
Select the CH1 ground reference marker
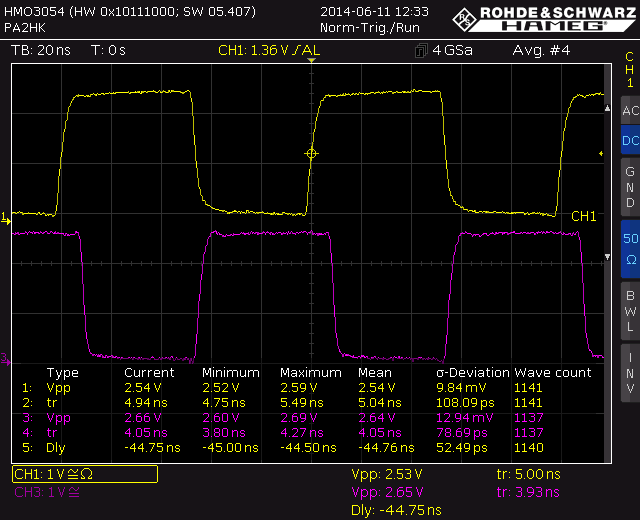5,216
